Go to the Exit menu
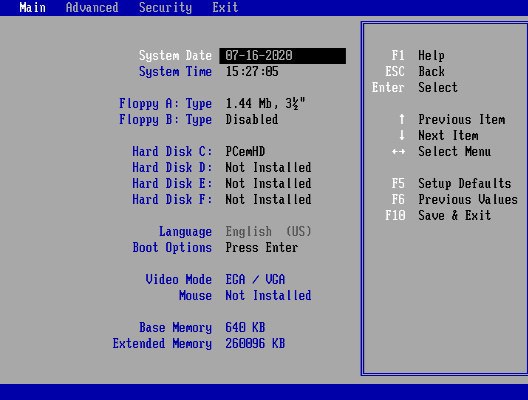Screen dimensions: 528x400 tap(225, 7)
